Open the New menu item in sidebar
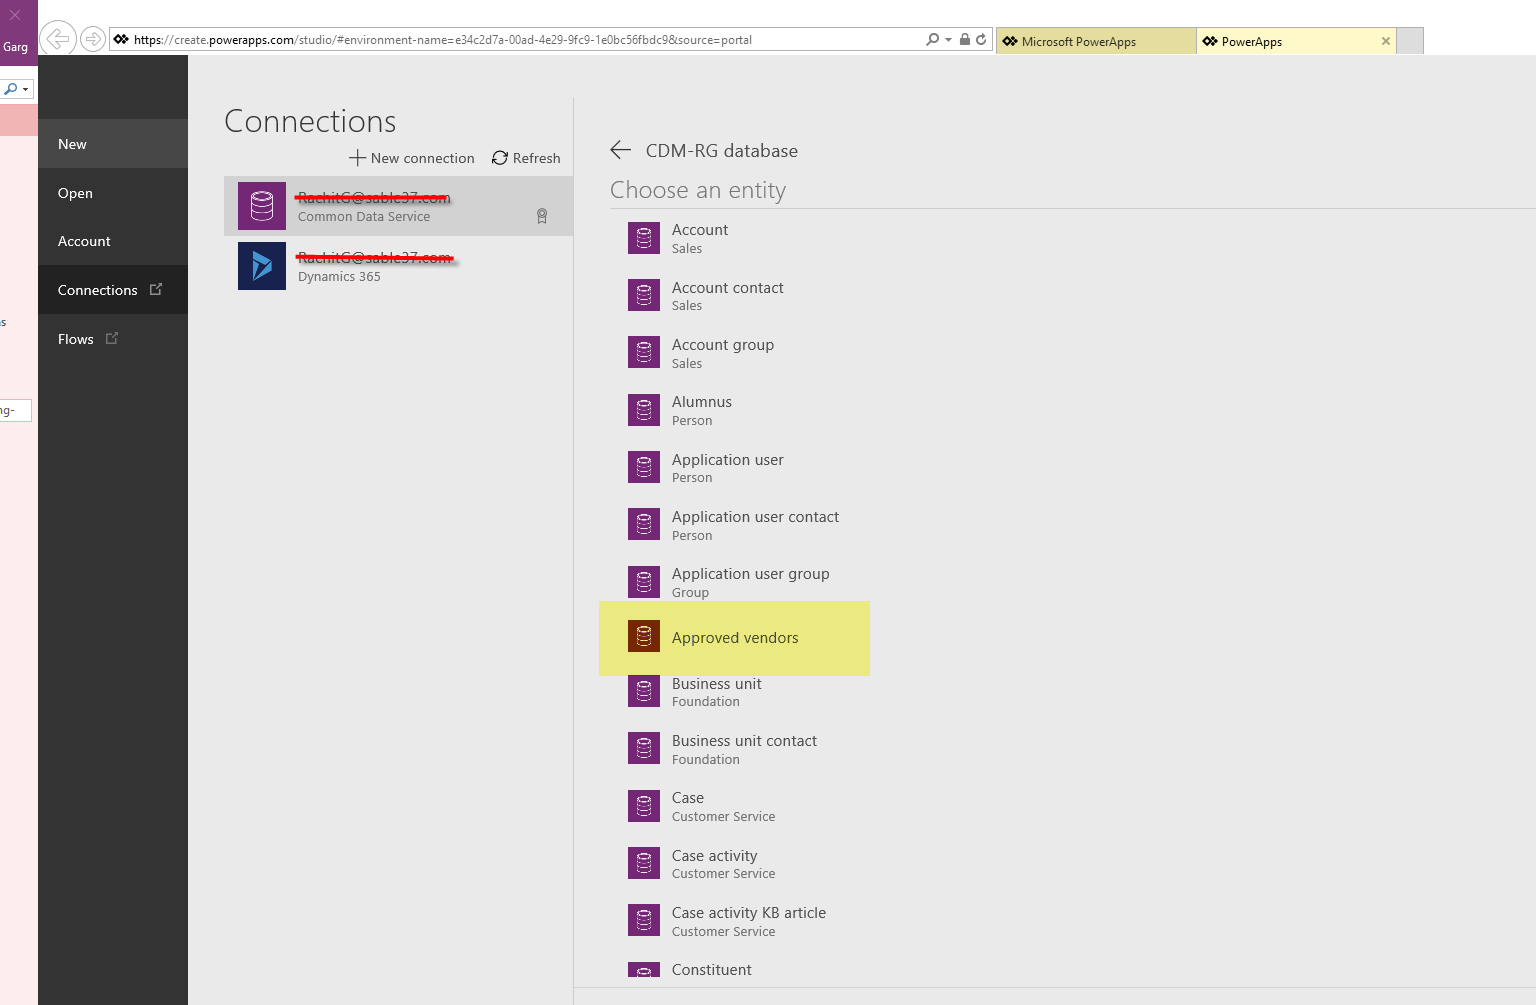This screenshot has height=1005, width=1536. click(x=72, y=144)
